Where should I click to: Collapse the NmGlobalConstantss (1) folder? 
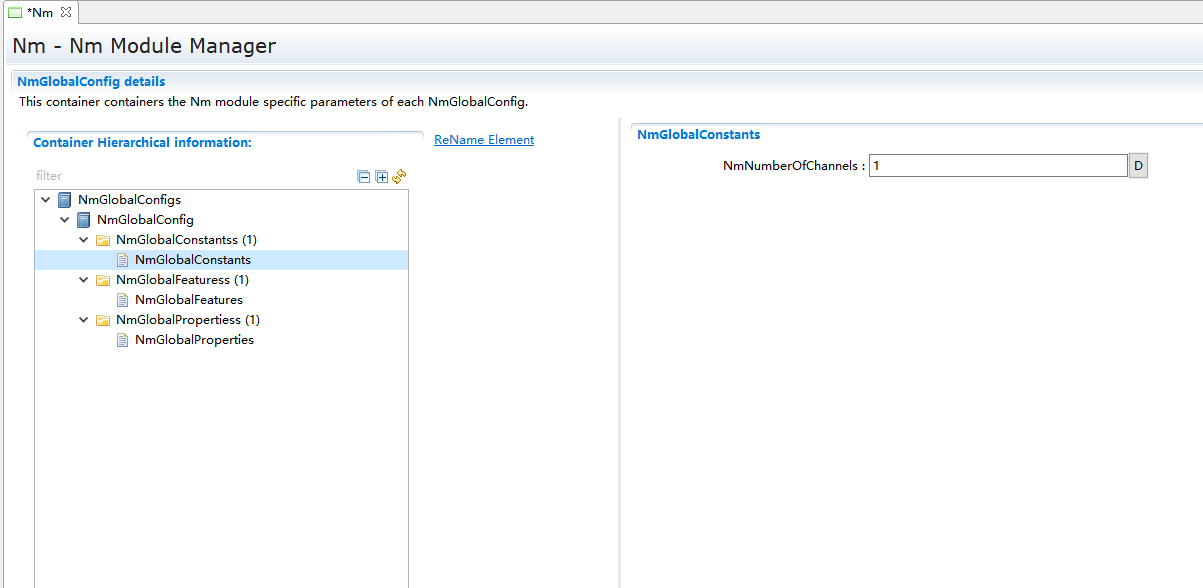[x=84, y=240]
